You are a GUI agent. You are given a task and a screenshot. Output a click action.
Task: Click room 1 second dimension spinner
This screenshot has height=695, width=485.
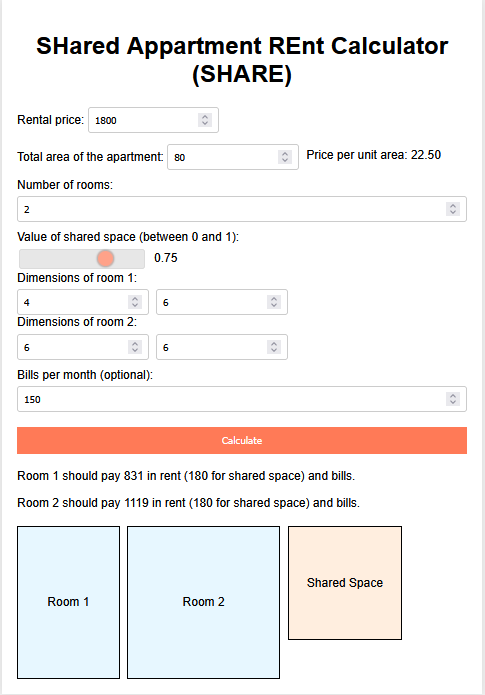[x=274, y=302]
